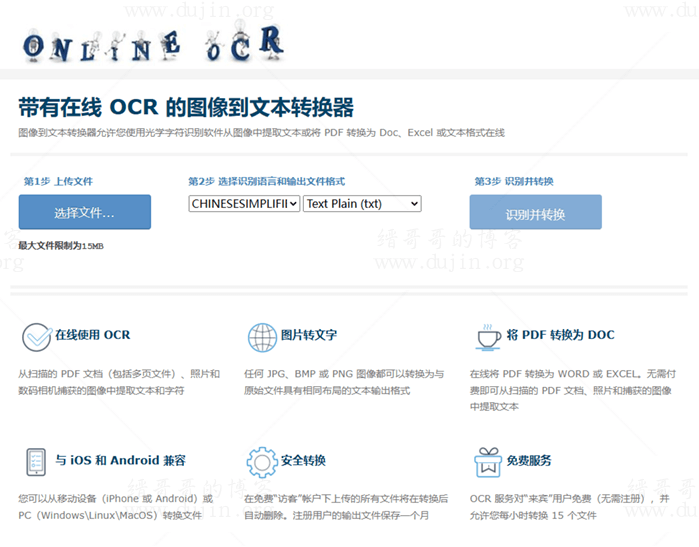This screenshot has height=547, width=699.
Task: Click the heading 带有在线 OCR 的图像到文本转换器
Action: [x=186, y=107]
